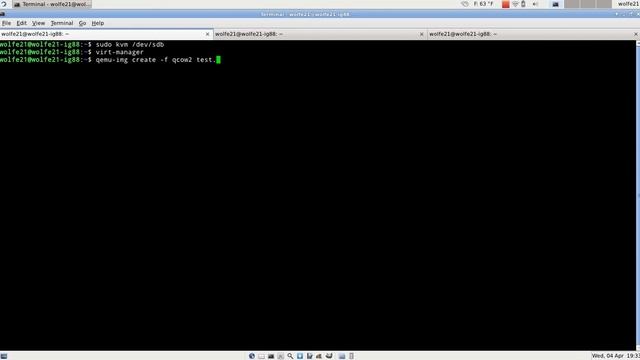The height and width of the screenshot is (360, 640).
Task: Open the volume control icon
Action: point(535,4)
